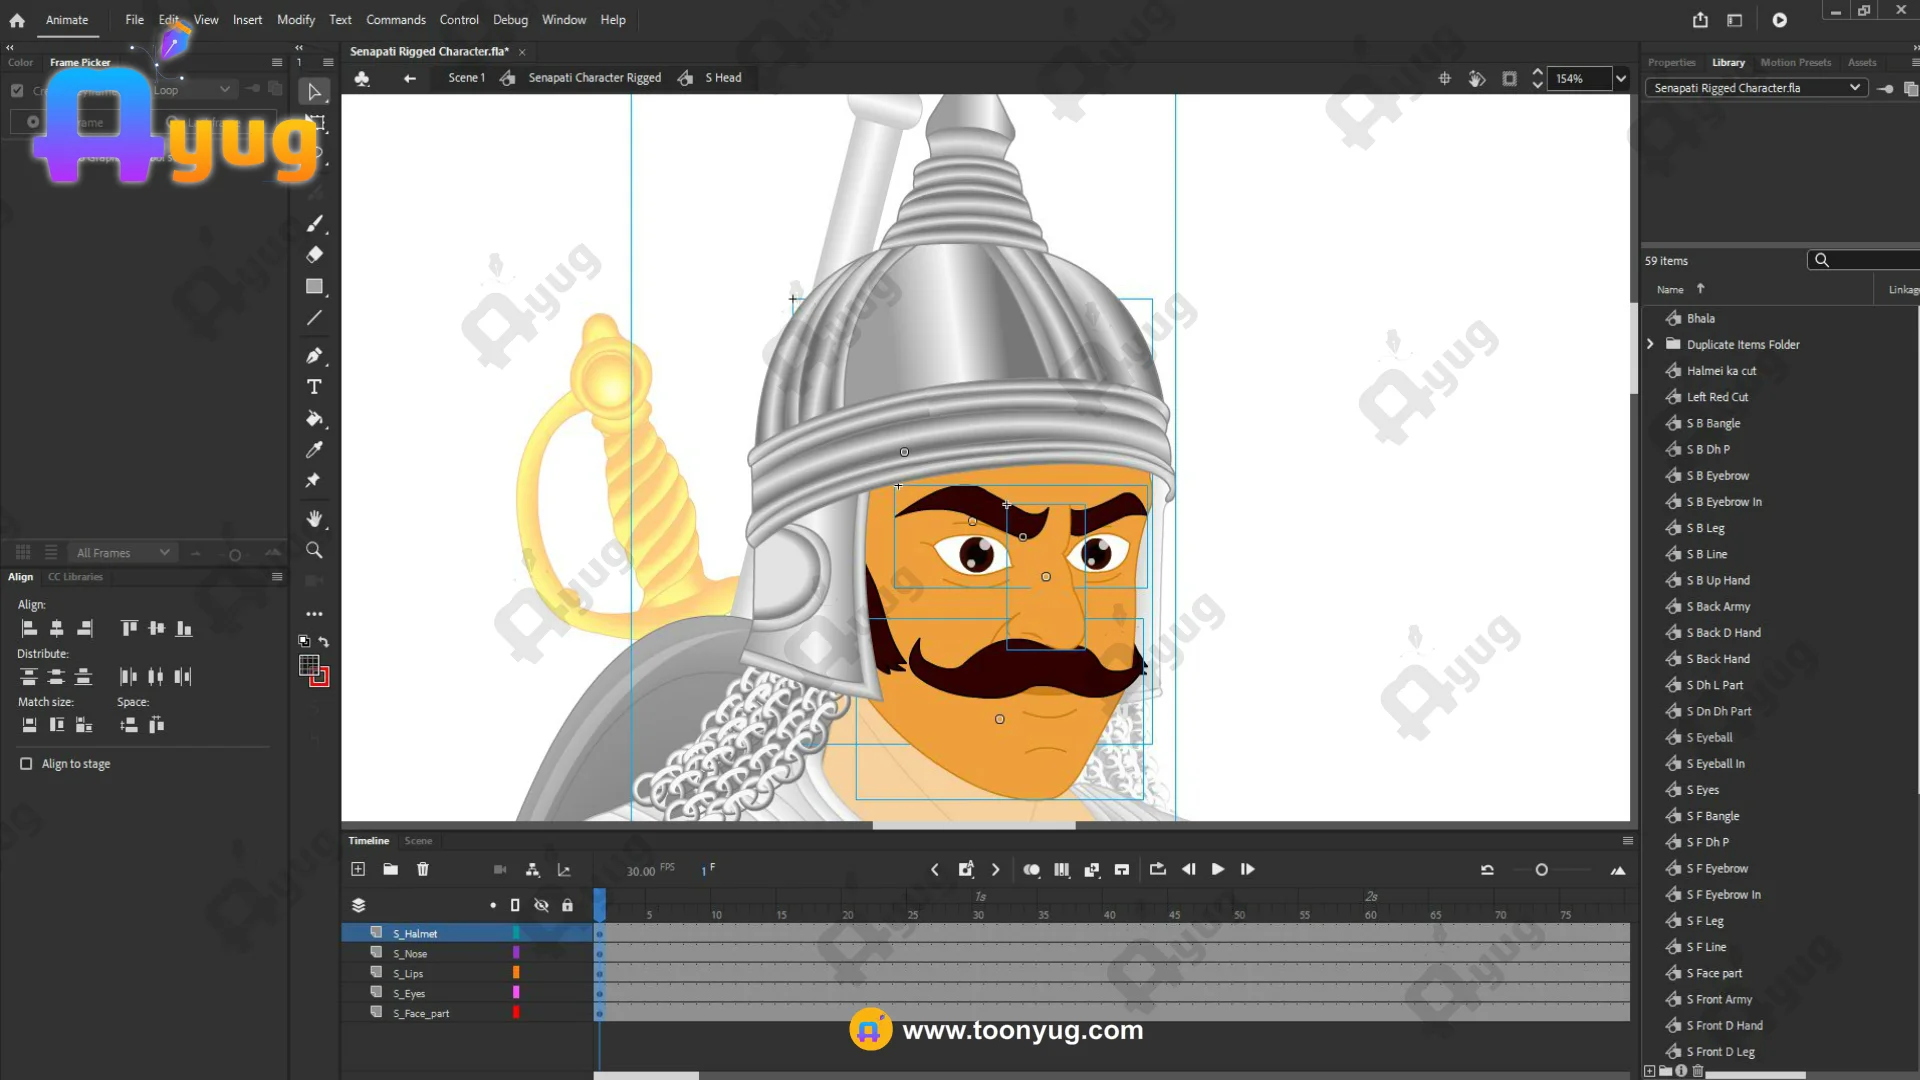Enable the Align to stage checkbox
The image size is (1920, 1080).
tap(26, 764)
